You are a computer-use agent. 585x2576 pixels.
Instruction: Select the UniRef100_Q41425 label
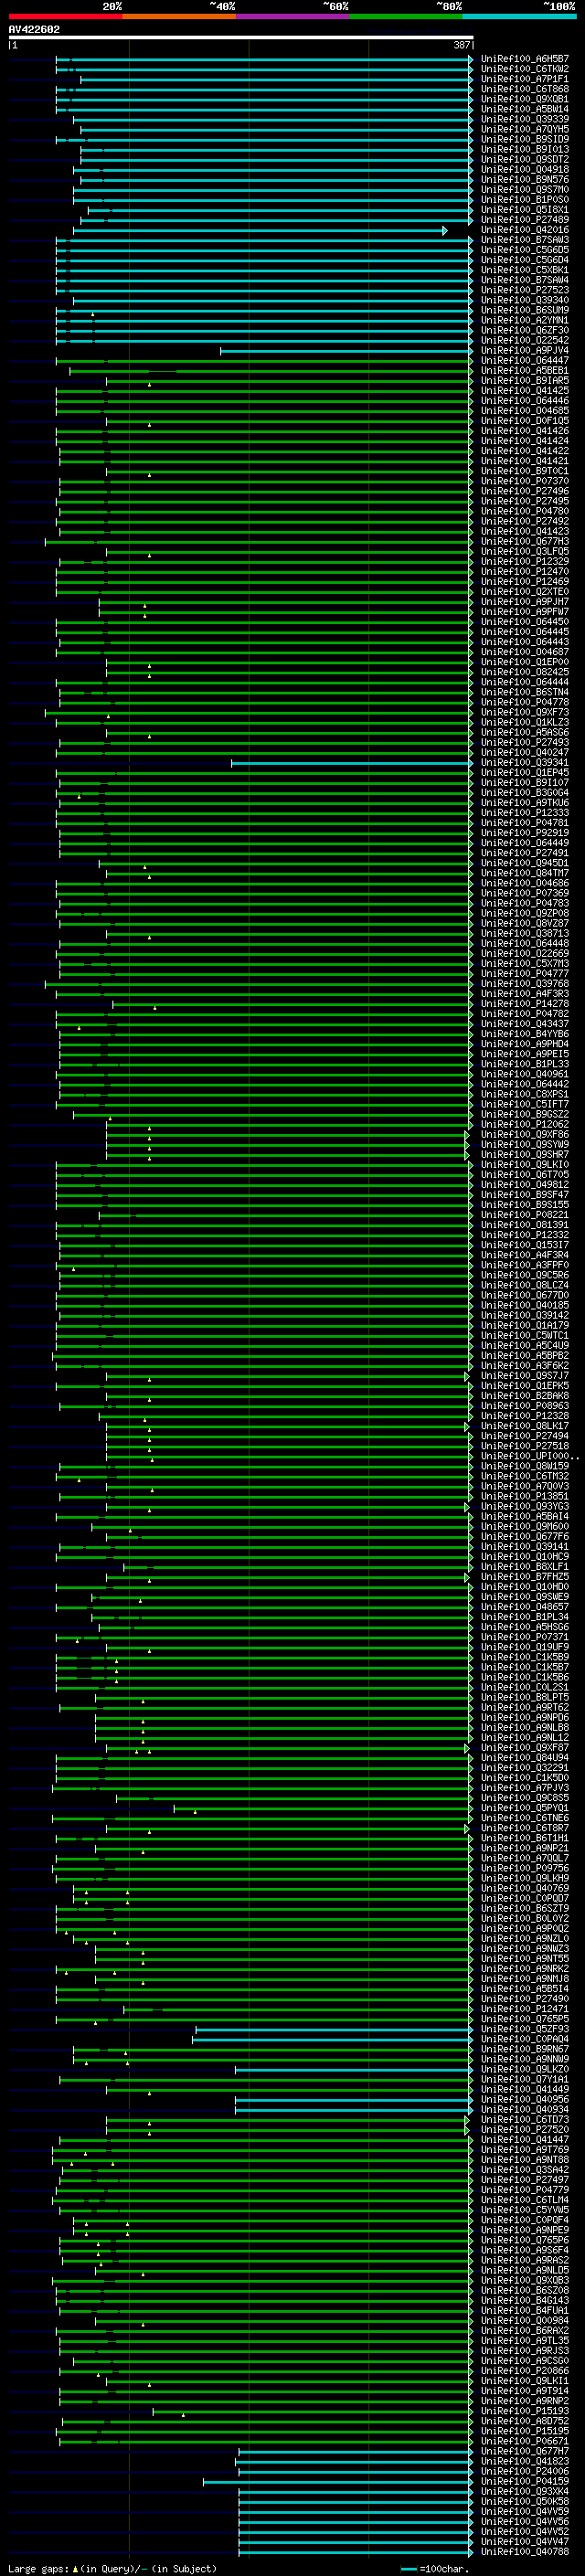[525, 391]
